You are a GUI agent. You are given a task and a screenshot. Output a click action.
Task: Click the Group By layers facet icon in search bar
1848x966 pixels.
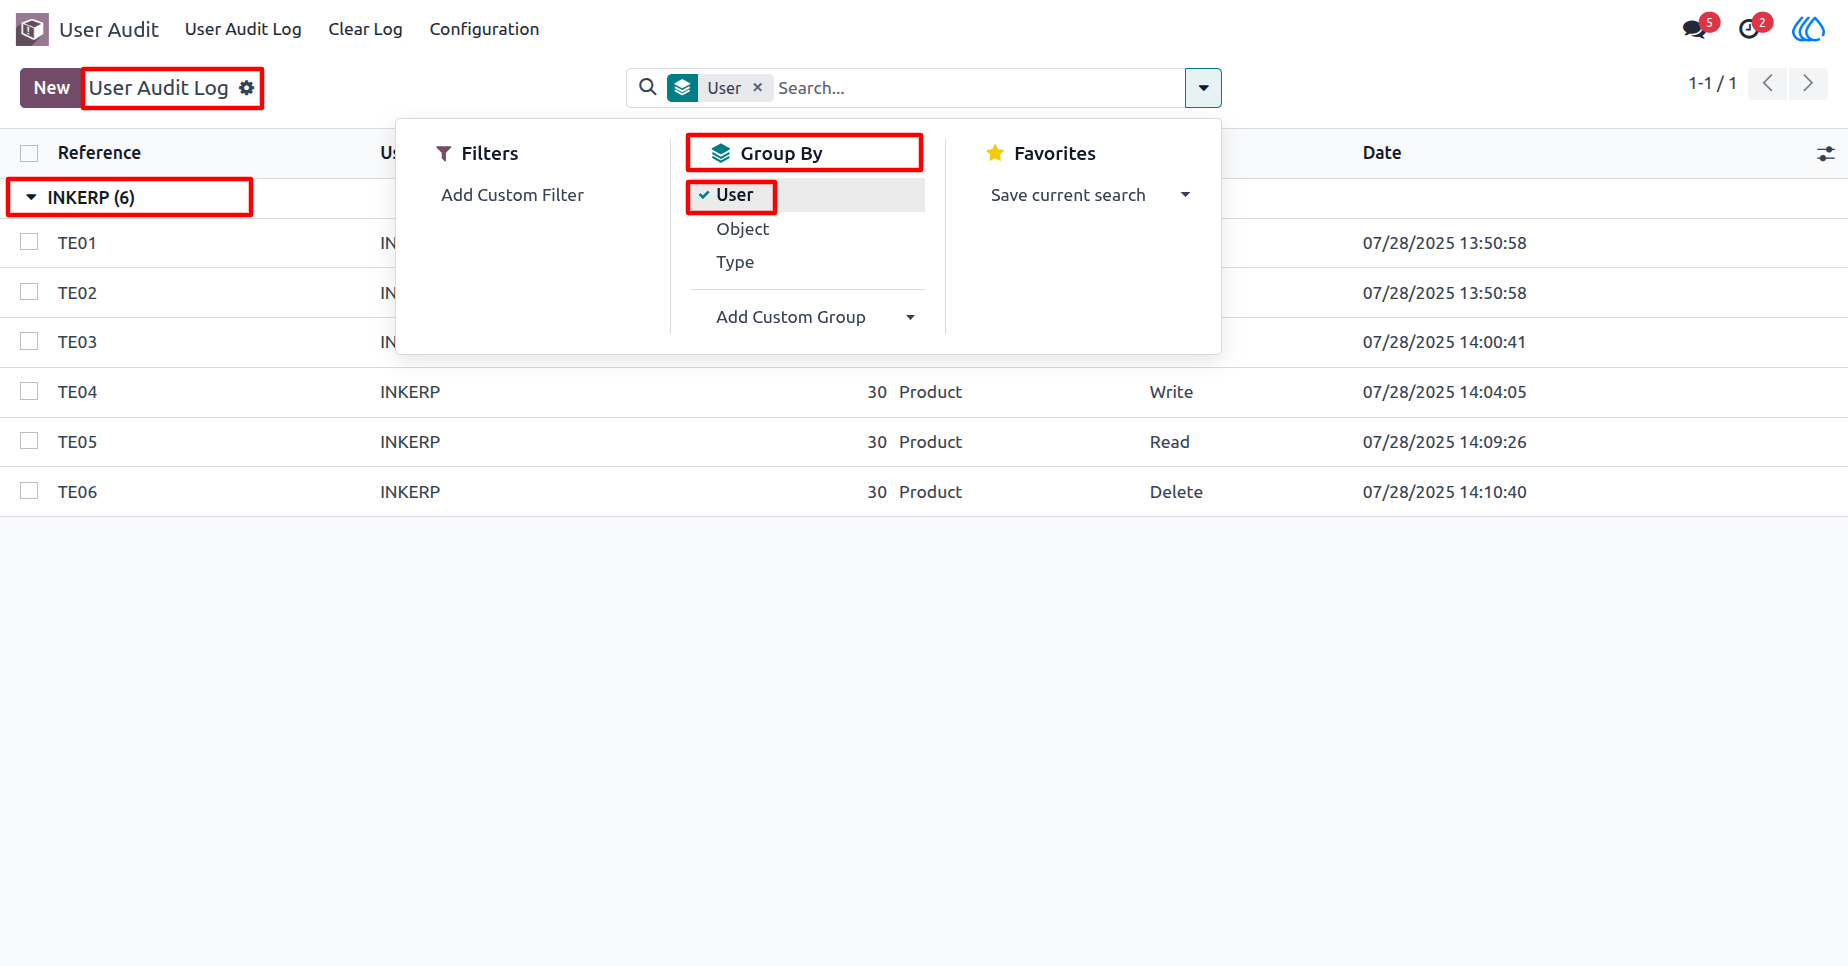pyautogui.click(x=683, y=88)
